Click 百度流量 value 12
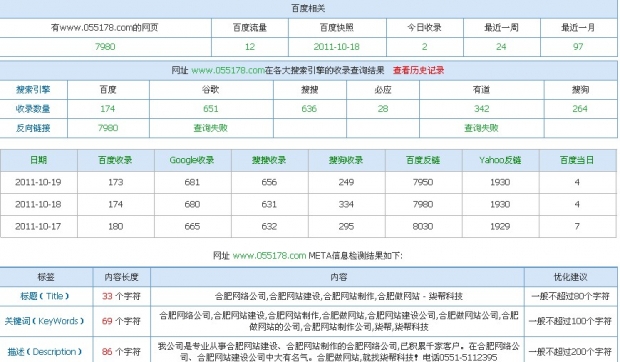The width and height of the screenshot is (620, 362). point(250,47)
